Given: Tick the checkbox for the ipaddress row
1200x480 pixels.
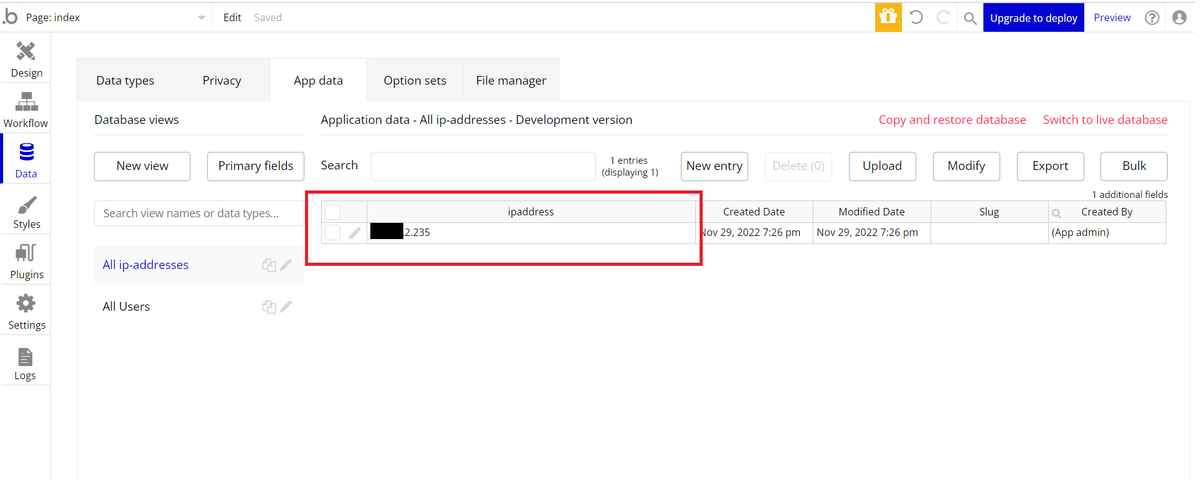Looking at the screenshot, I should click(x=333, y=233).
